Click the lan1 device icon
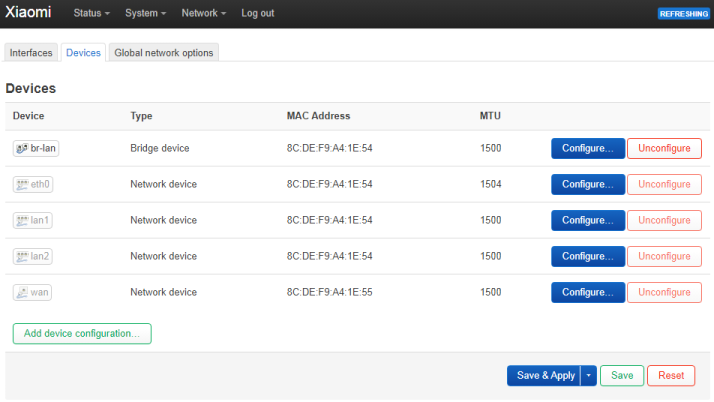 pyautogui.click(x=22, y=220)
